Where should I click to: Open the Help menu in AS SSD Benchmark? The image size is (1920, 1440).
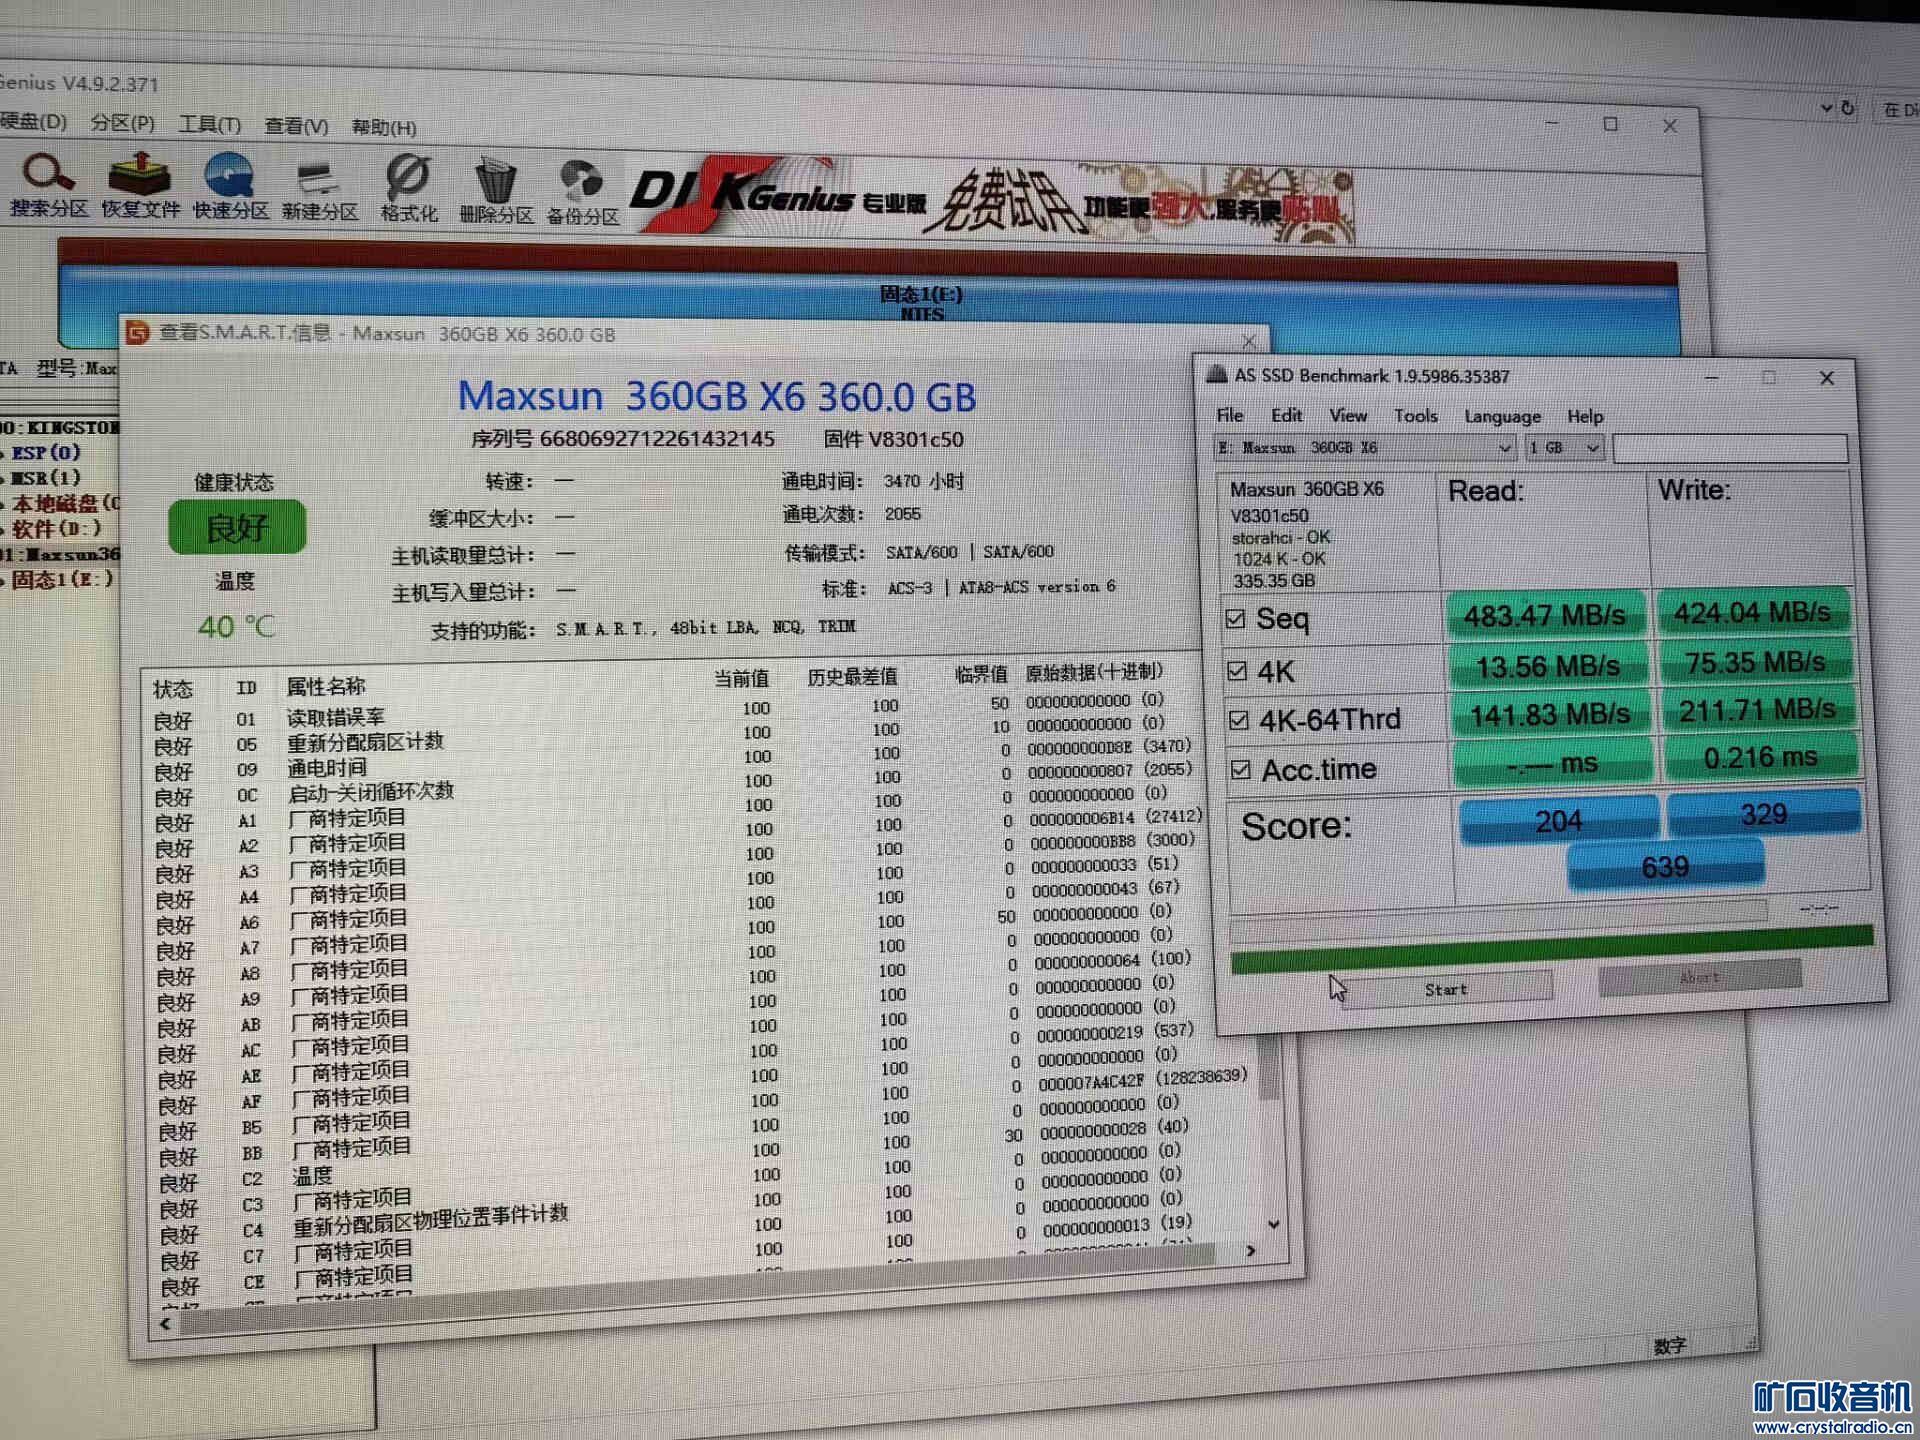coord(1585,416)
